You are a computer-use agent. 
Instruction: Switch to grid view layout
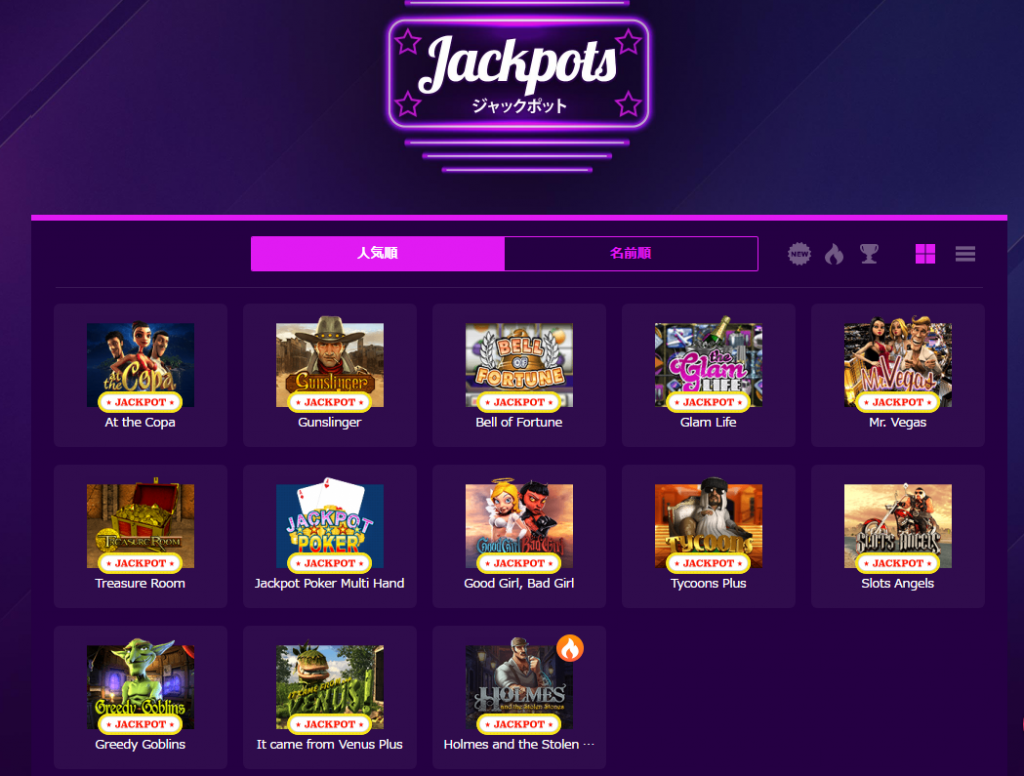click(925, 253)
